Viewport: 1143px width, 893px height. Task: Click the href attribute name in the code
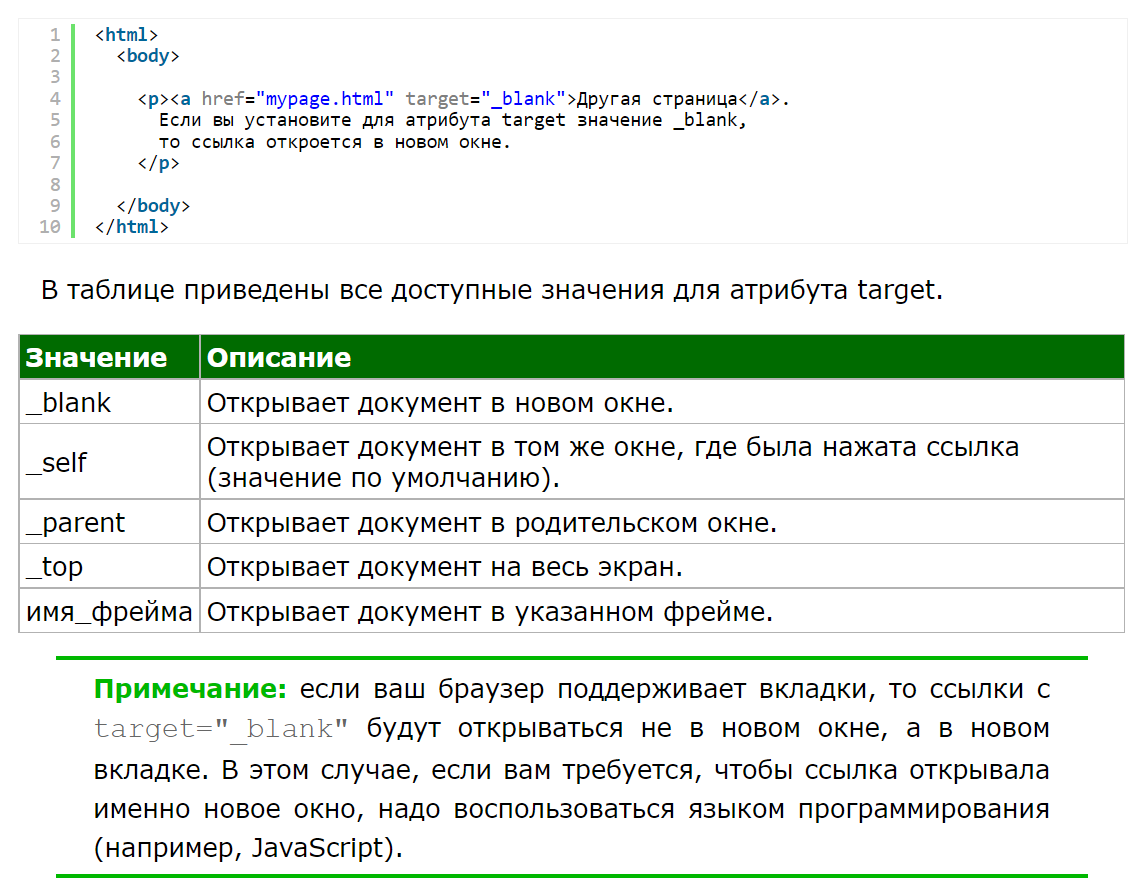(223, 98)
